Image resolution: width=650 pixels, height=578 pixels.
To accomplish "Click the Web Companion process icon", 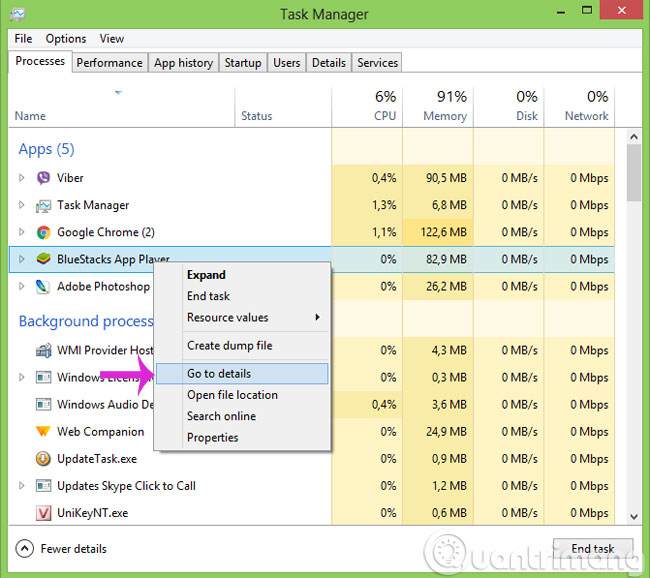I will coord(43,432).
